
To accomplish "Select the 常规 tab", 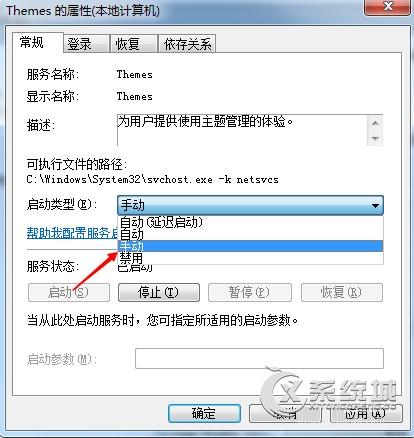I will click(38, 43).
